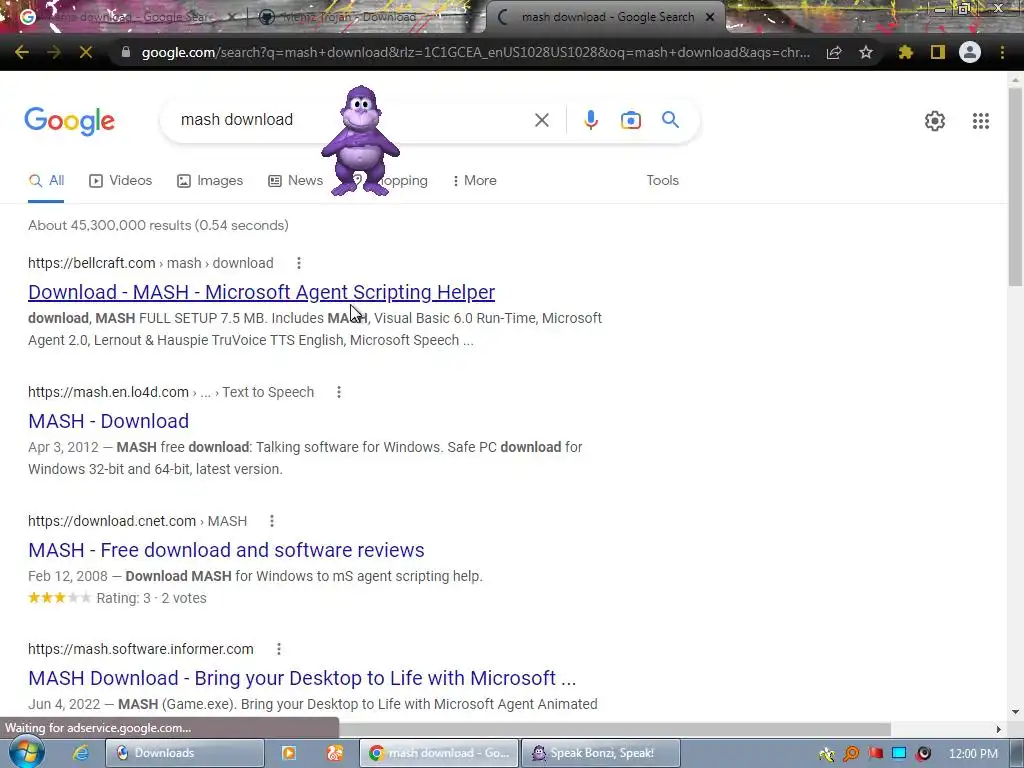Click the https://bellcraft.com URL breadcrumb

point(91,263)
